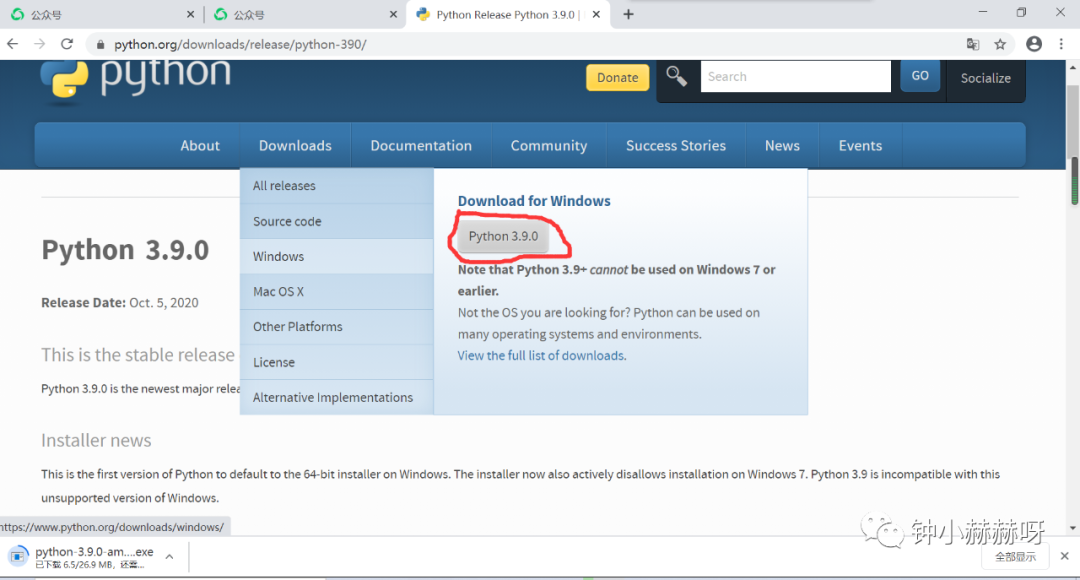Close the downloads bar
Image resolution: width=1080 pixels, height=580 pixels.
[x=1064, y=556]
